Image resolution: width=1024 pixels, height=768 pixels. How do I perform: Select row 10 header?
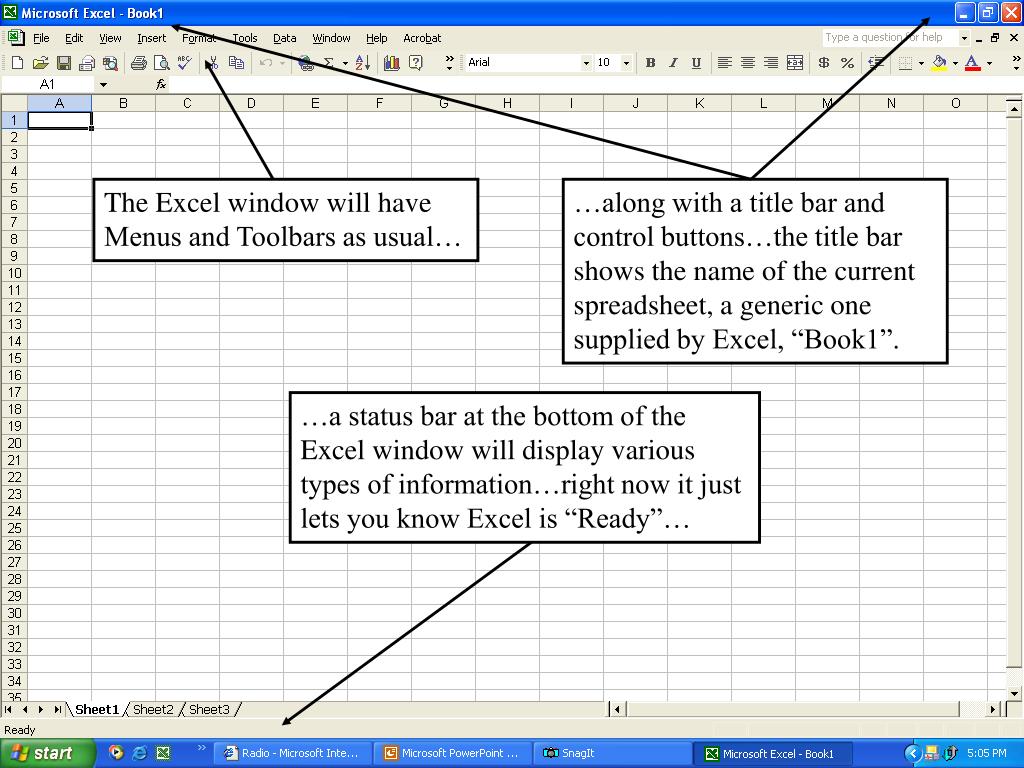[x=14, y=273]
